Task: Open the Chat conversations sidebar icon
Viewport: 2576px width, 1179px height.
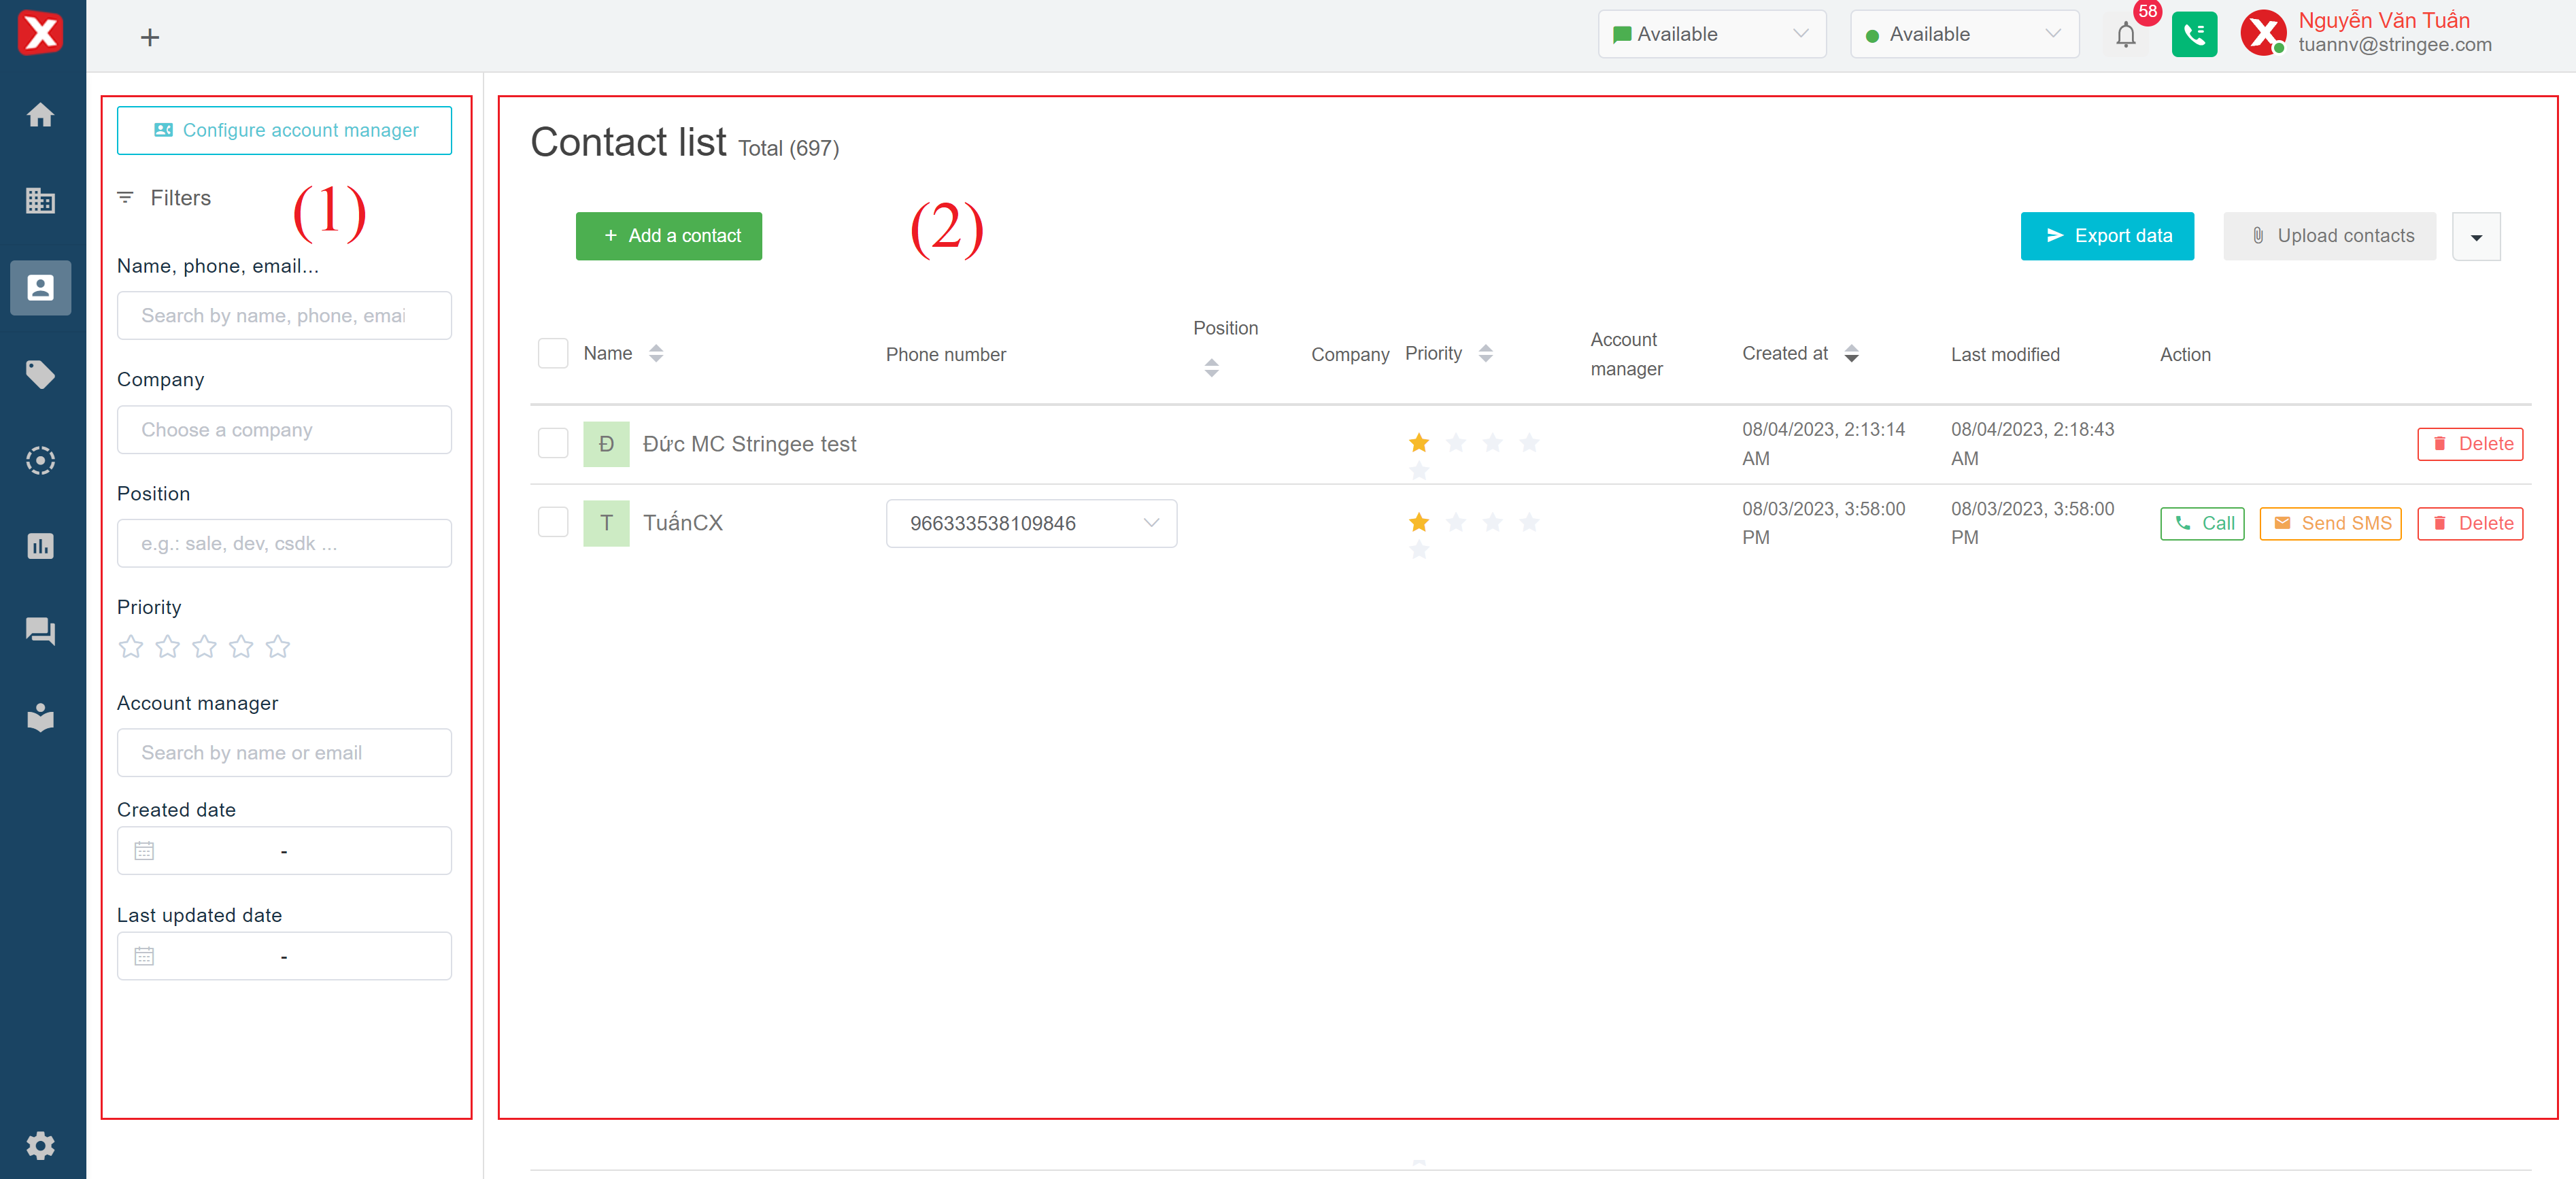Action: tap(40, 631)
